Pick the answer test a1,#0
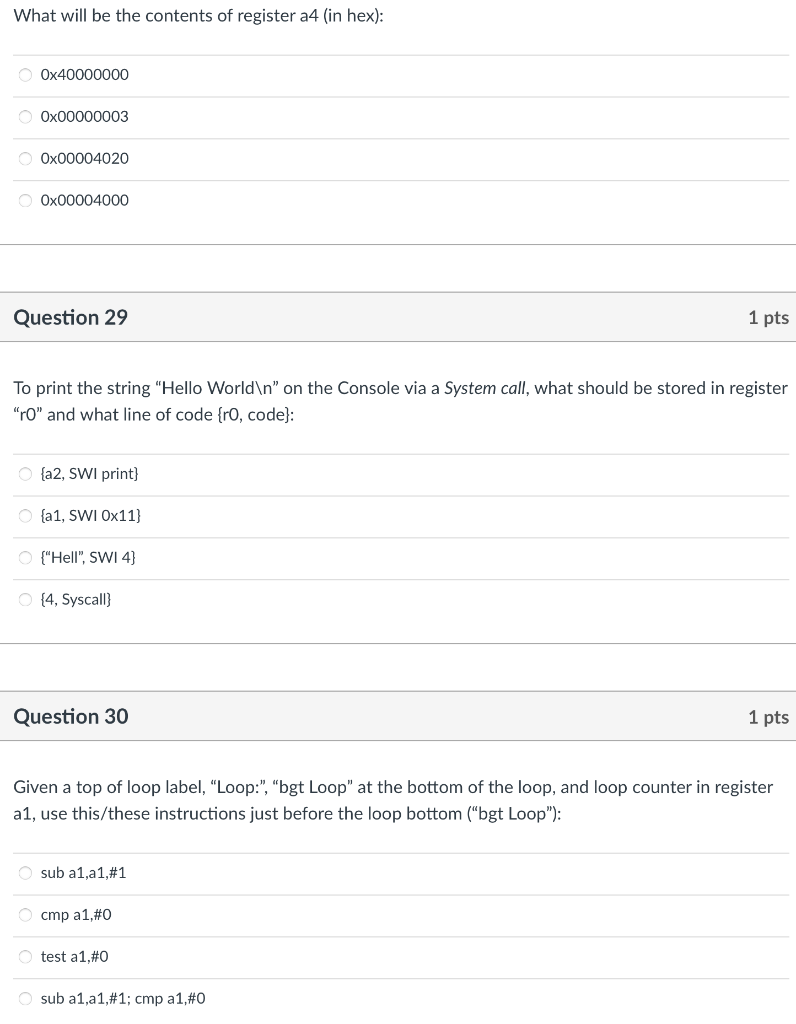 pyautogui.click(x=25, y=957)
